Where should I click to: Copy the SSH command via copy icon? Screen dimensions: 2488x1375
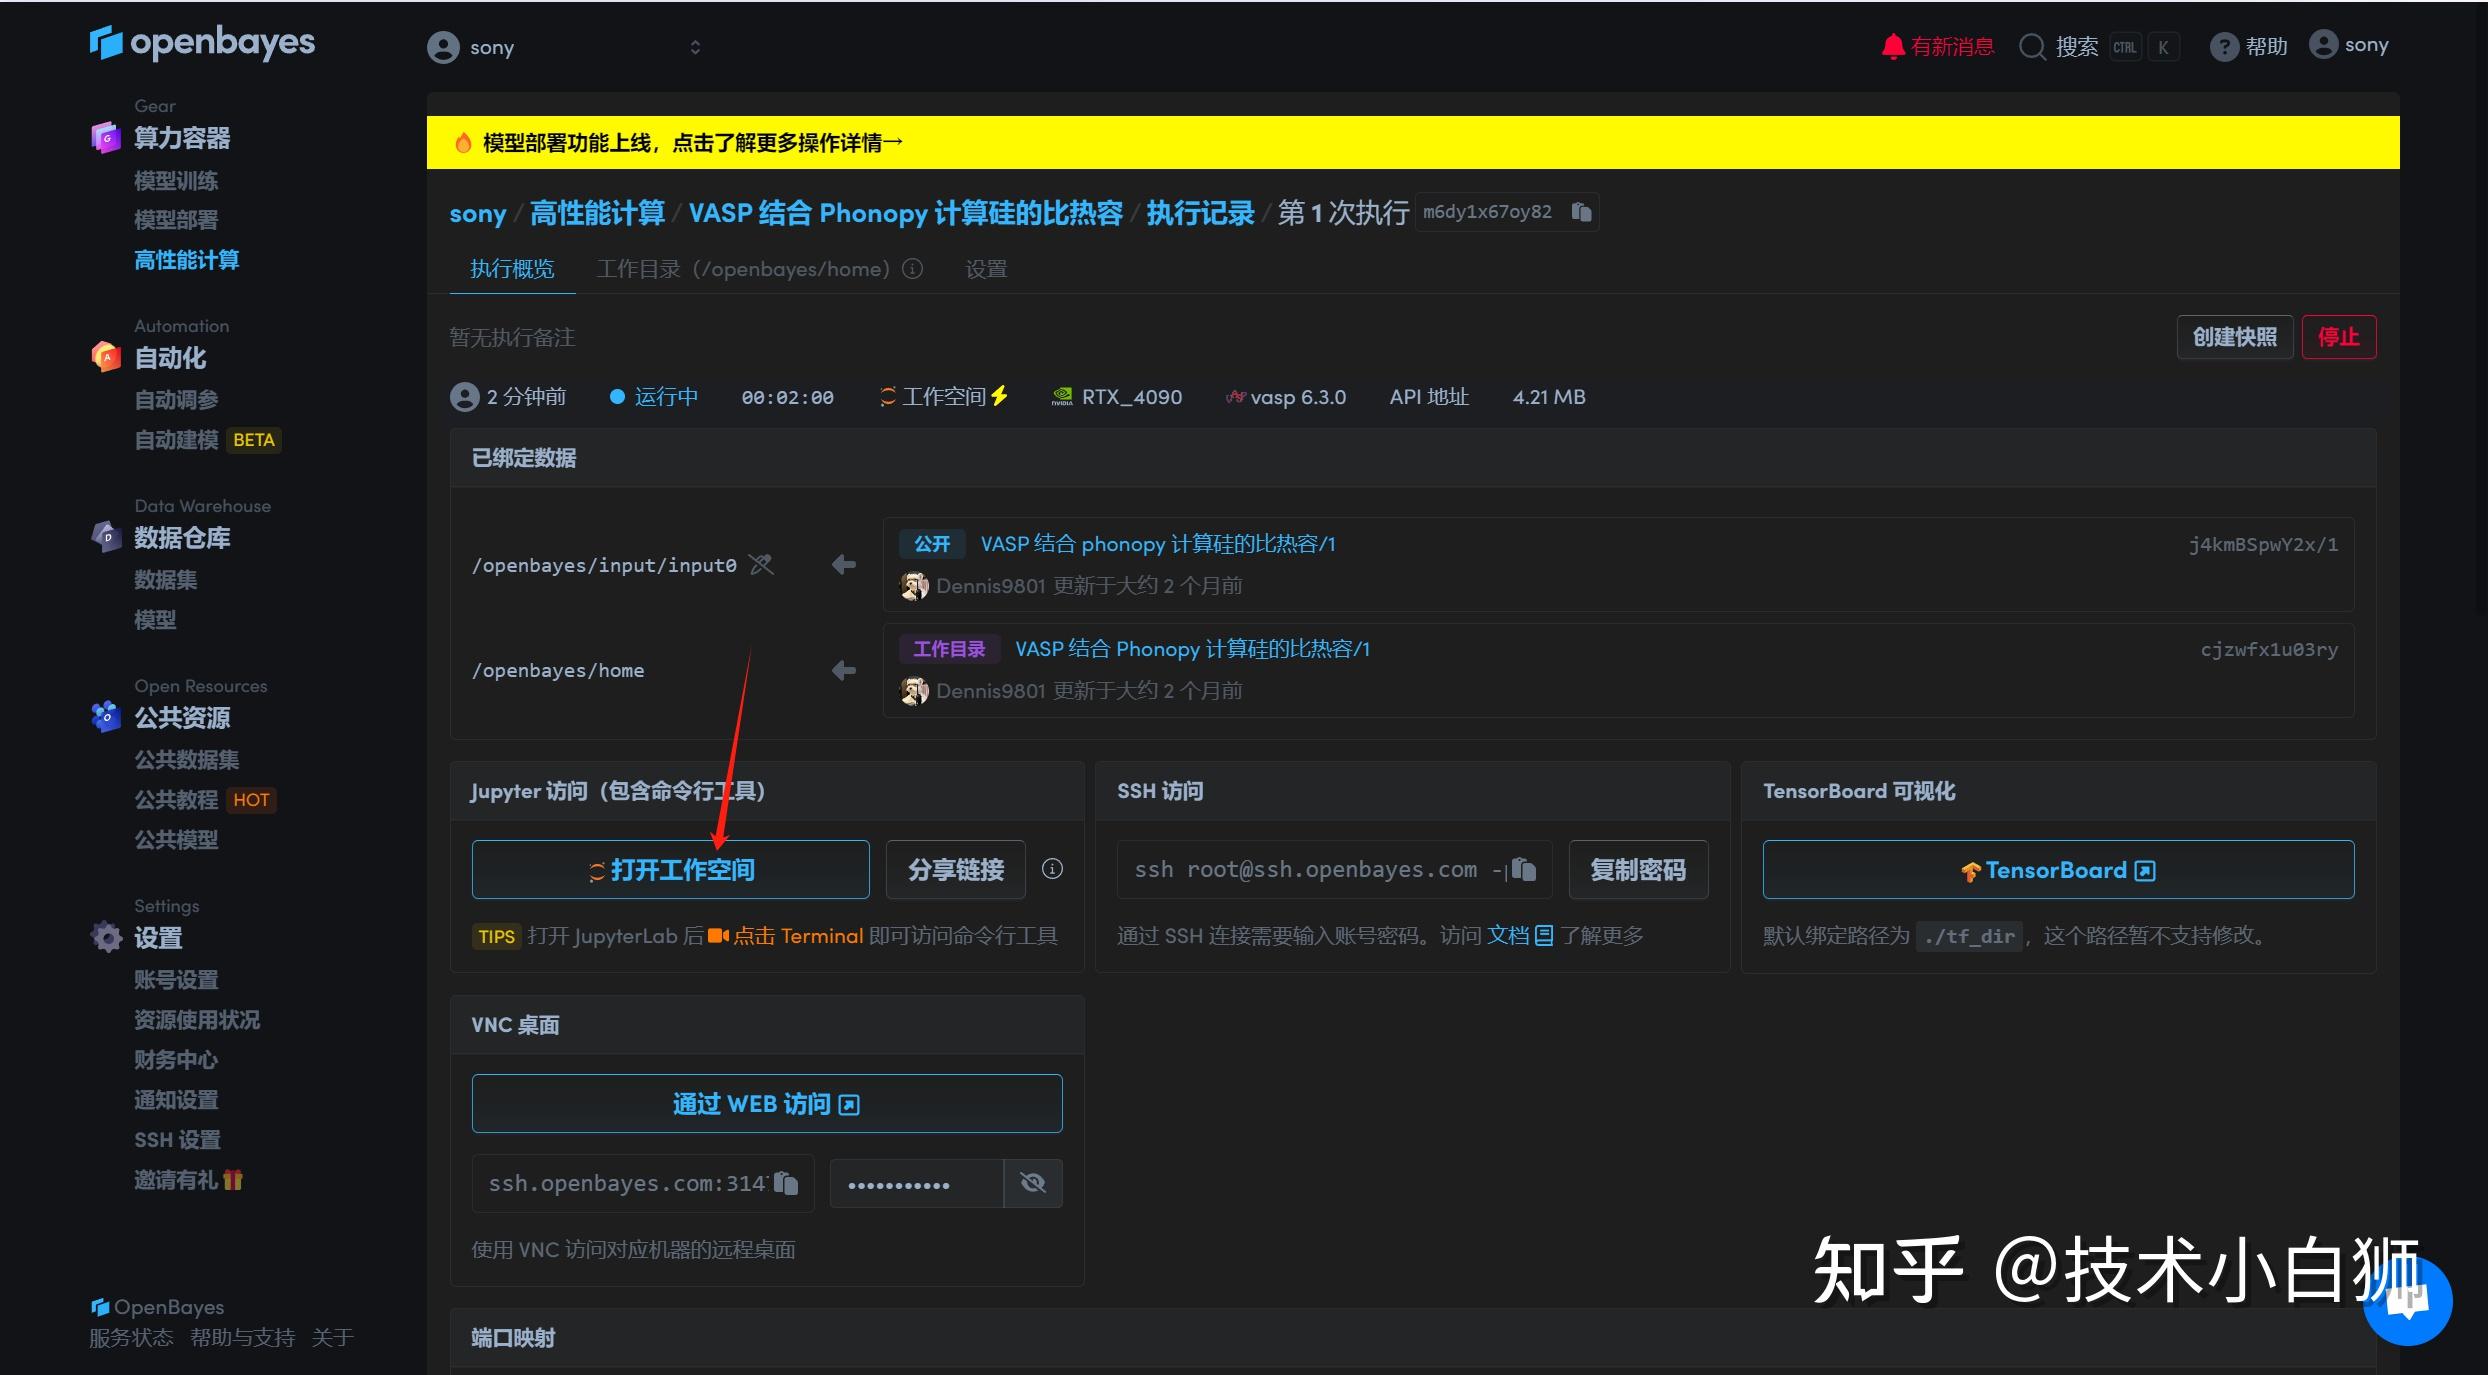(1522, 869)
